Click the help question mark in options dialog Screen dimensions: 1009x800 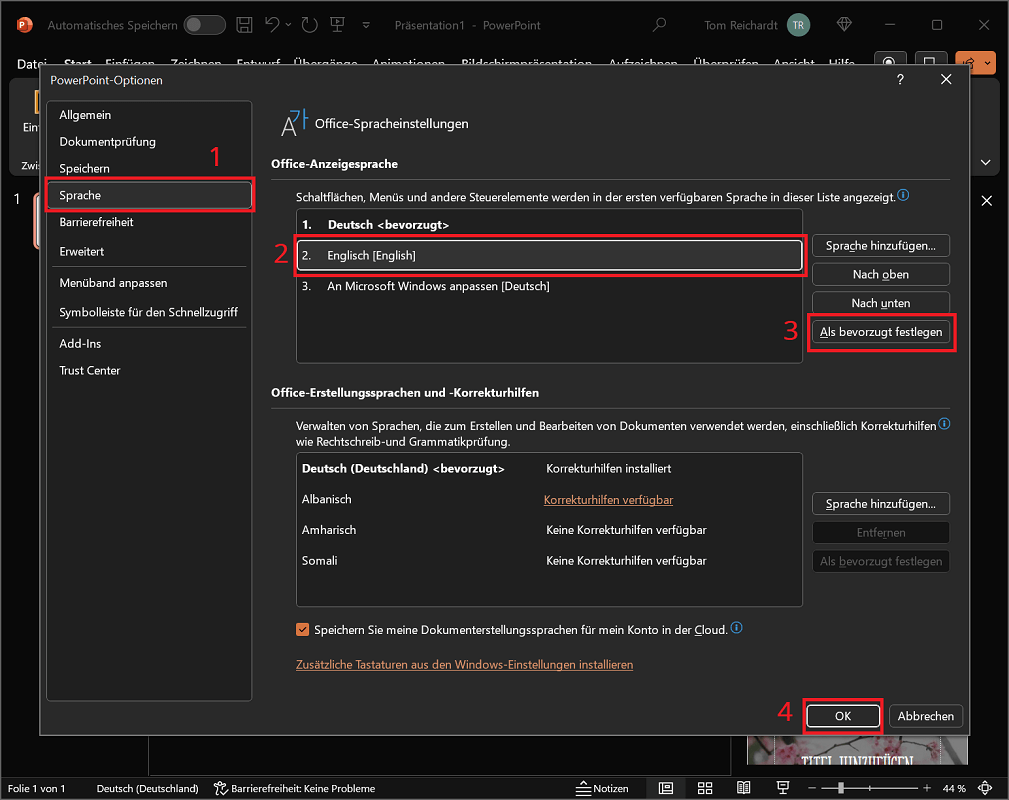coord(900,79)
